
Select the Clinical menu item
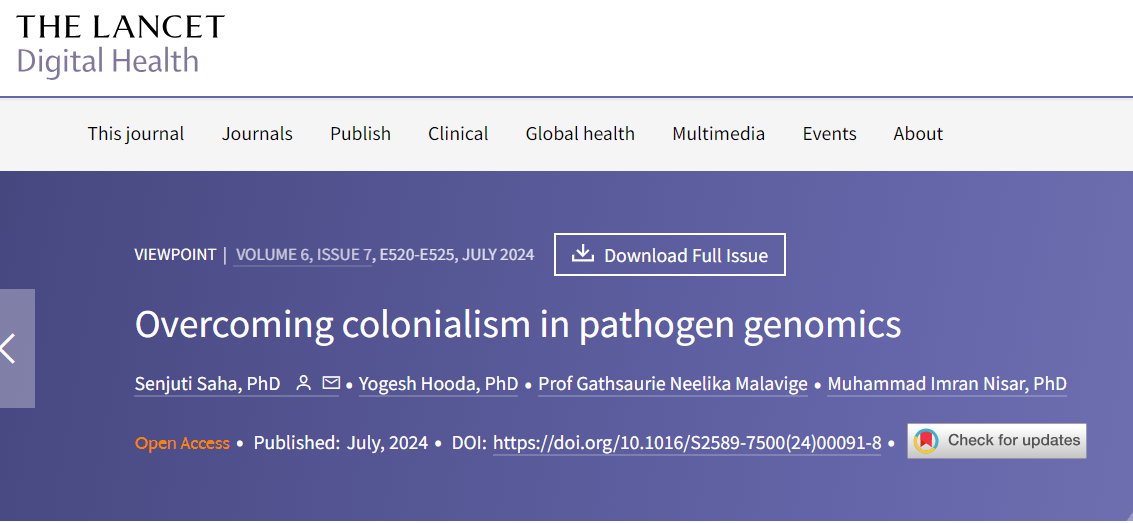458,134
